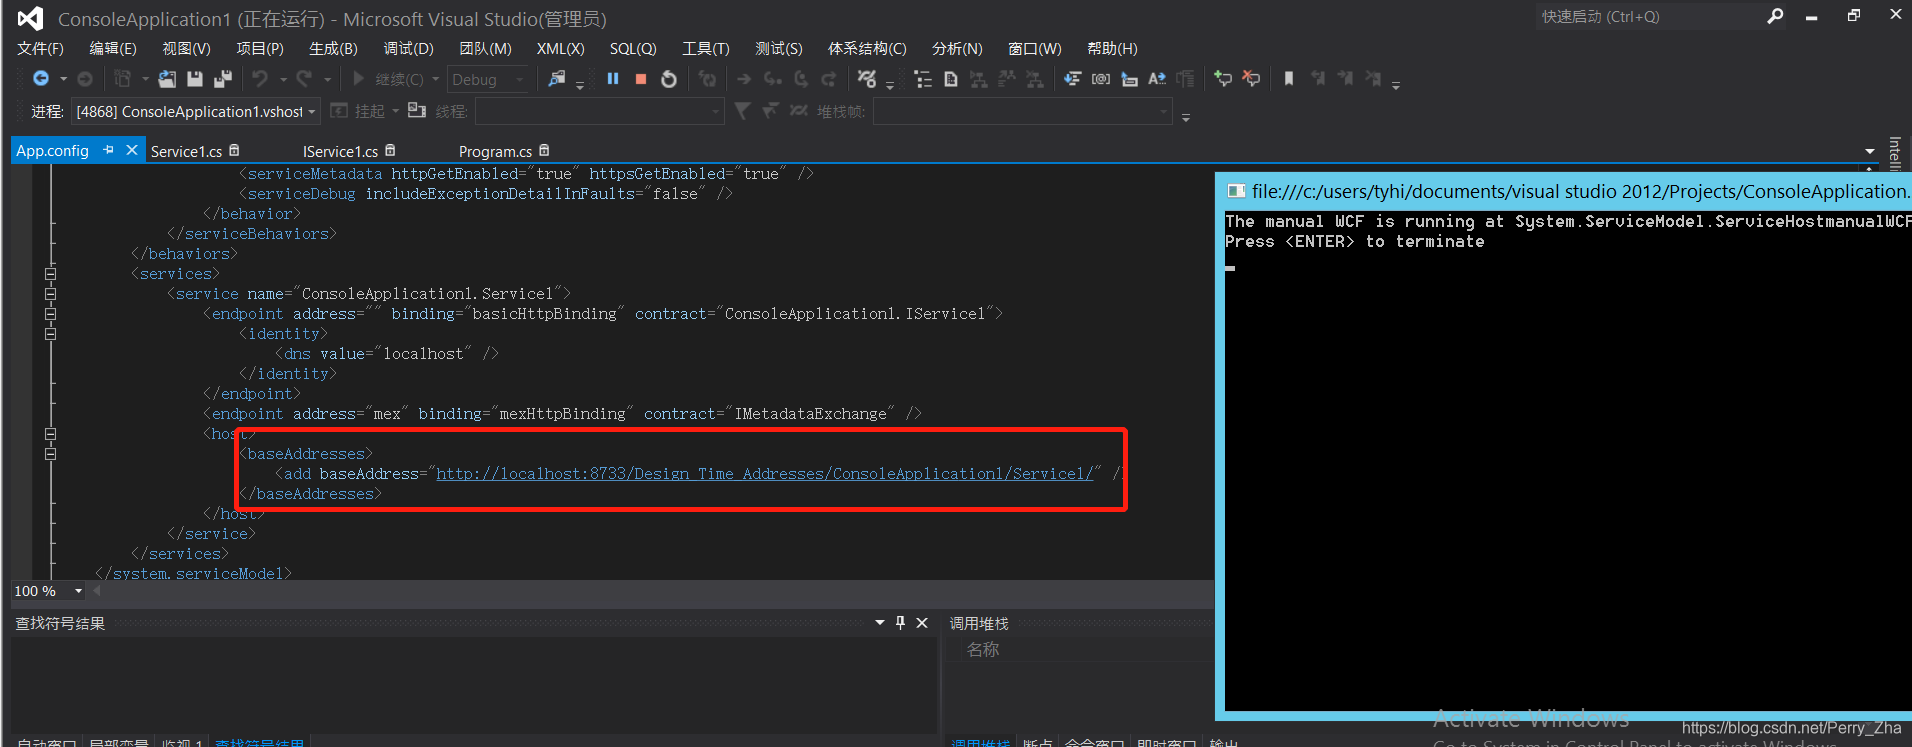Uncomment selected lines icon
The height and width of the screenshot is (747, 1912).
click(x=1251, y=79)
